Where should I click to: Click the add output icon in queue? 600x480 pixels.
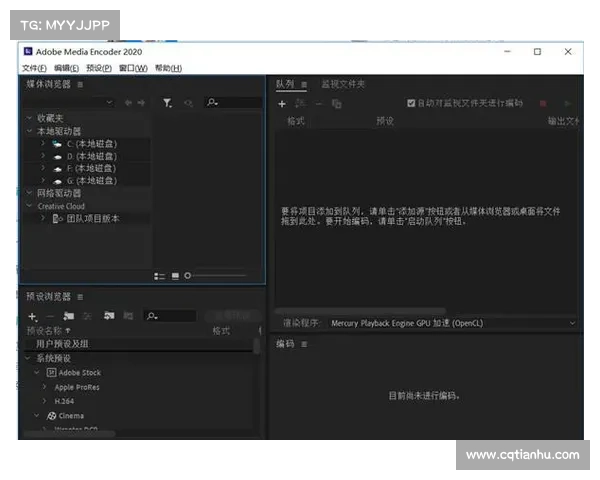pyautogui.click(x=300, y=103)
